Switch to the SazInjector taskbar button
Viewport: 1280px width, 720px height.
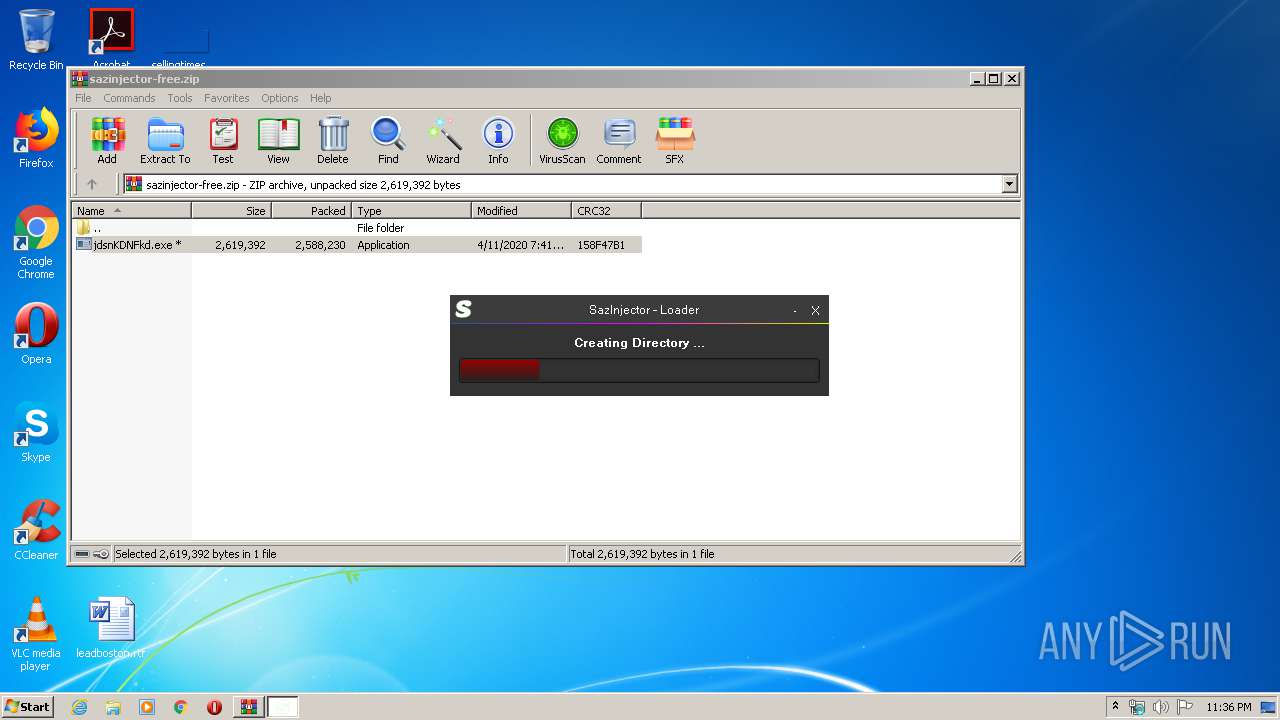283,707
